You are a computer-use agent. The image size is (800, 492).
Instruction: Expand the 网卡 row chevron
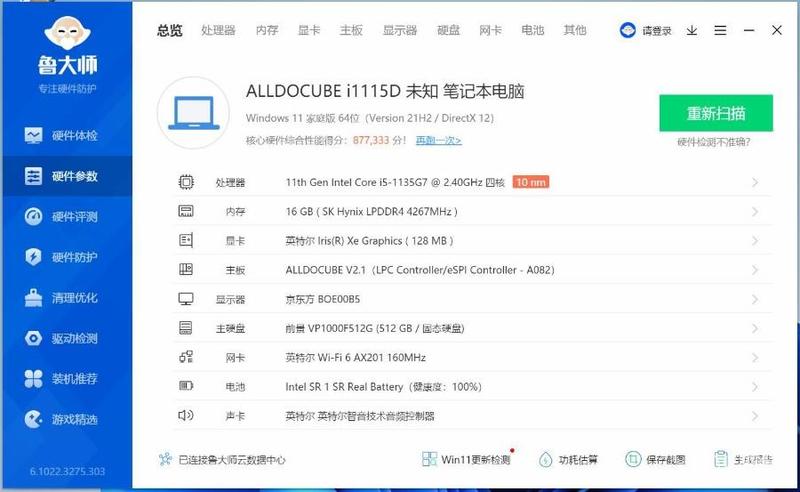755,357
